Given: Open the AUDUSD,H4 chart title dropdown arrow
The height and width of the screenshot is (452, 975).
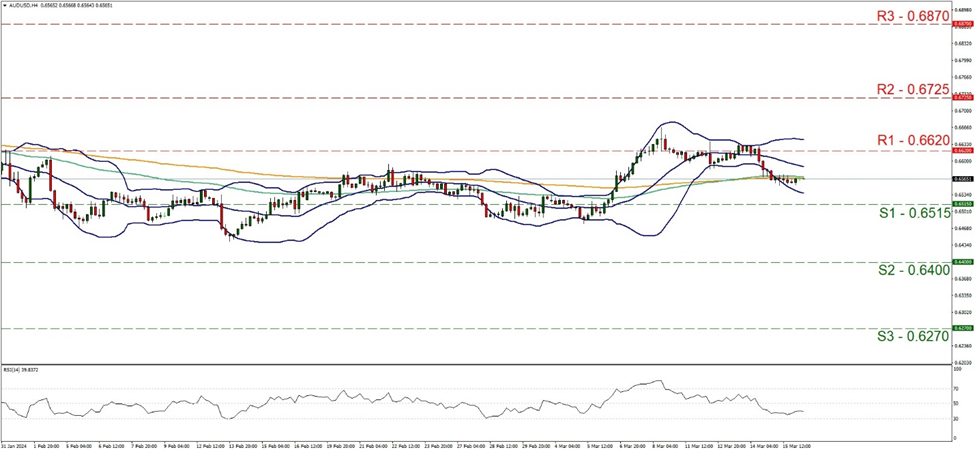Looking at the screenshot, I should point(5,6).
